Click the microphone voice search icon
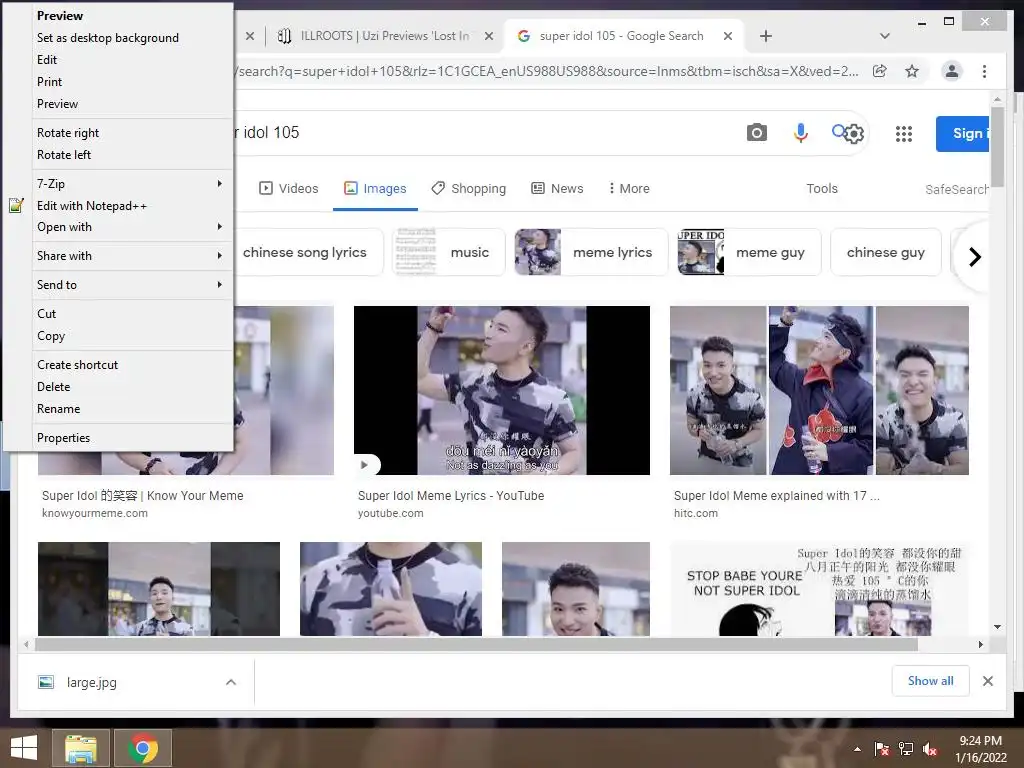The image size is (1024, 768). [x=800, y=133]
